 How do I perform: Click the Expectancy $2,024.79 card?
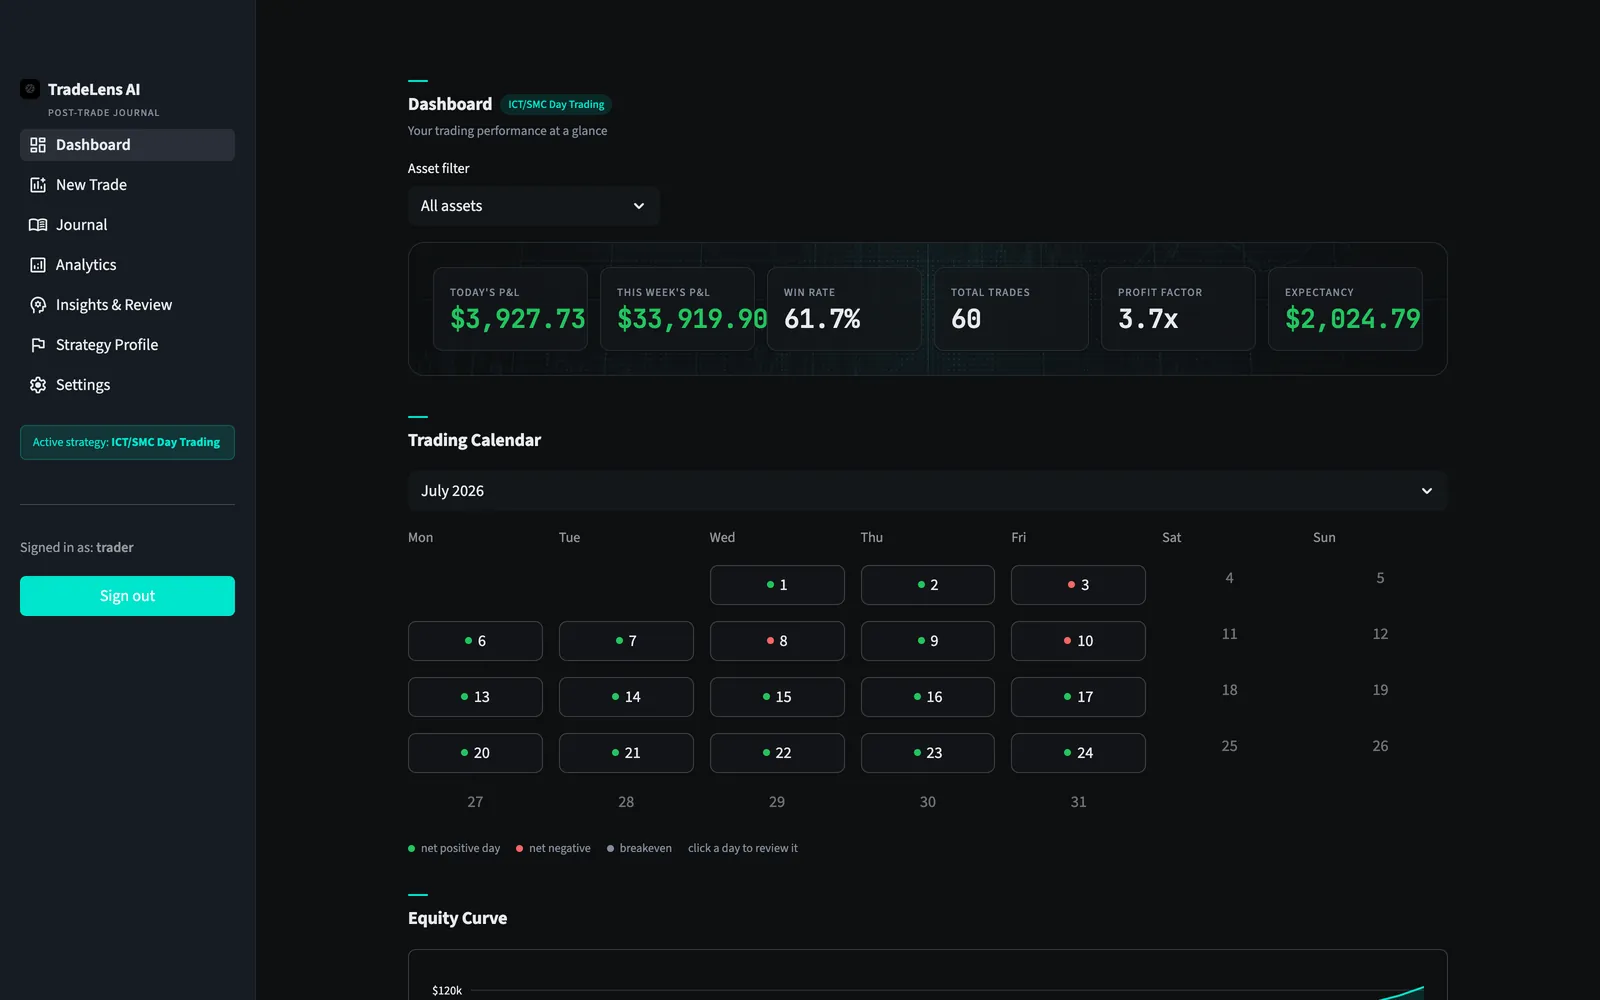(x=1345, y=309)
